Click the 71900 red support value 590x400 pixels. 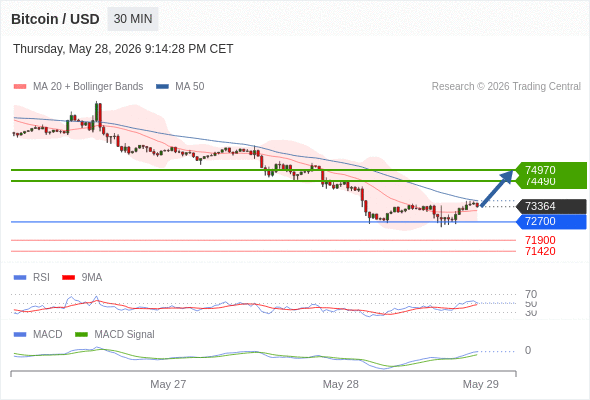coord(540,240)
